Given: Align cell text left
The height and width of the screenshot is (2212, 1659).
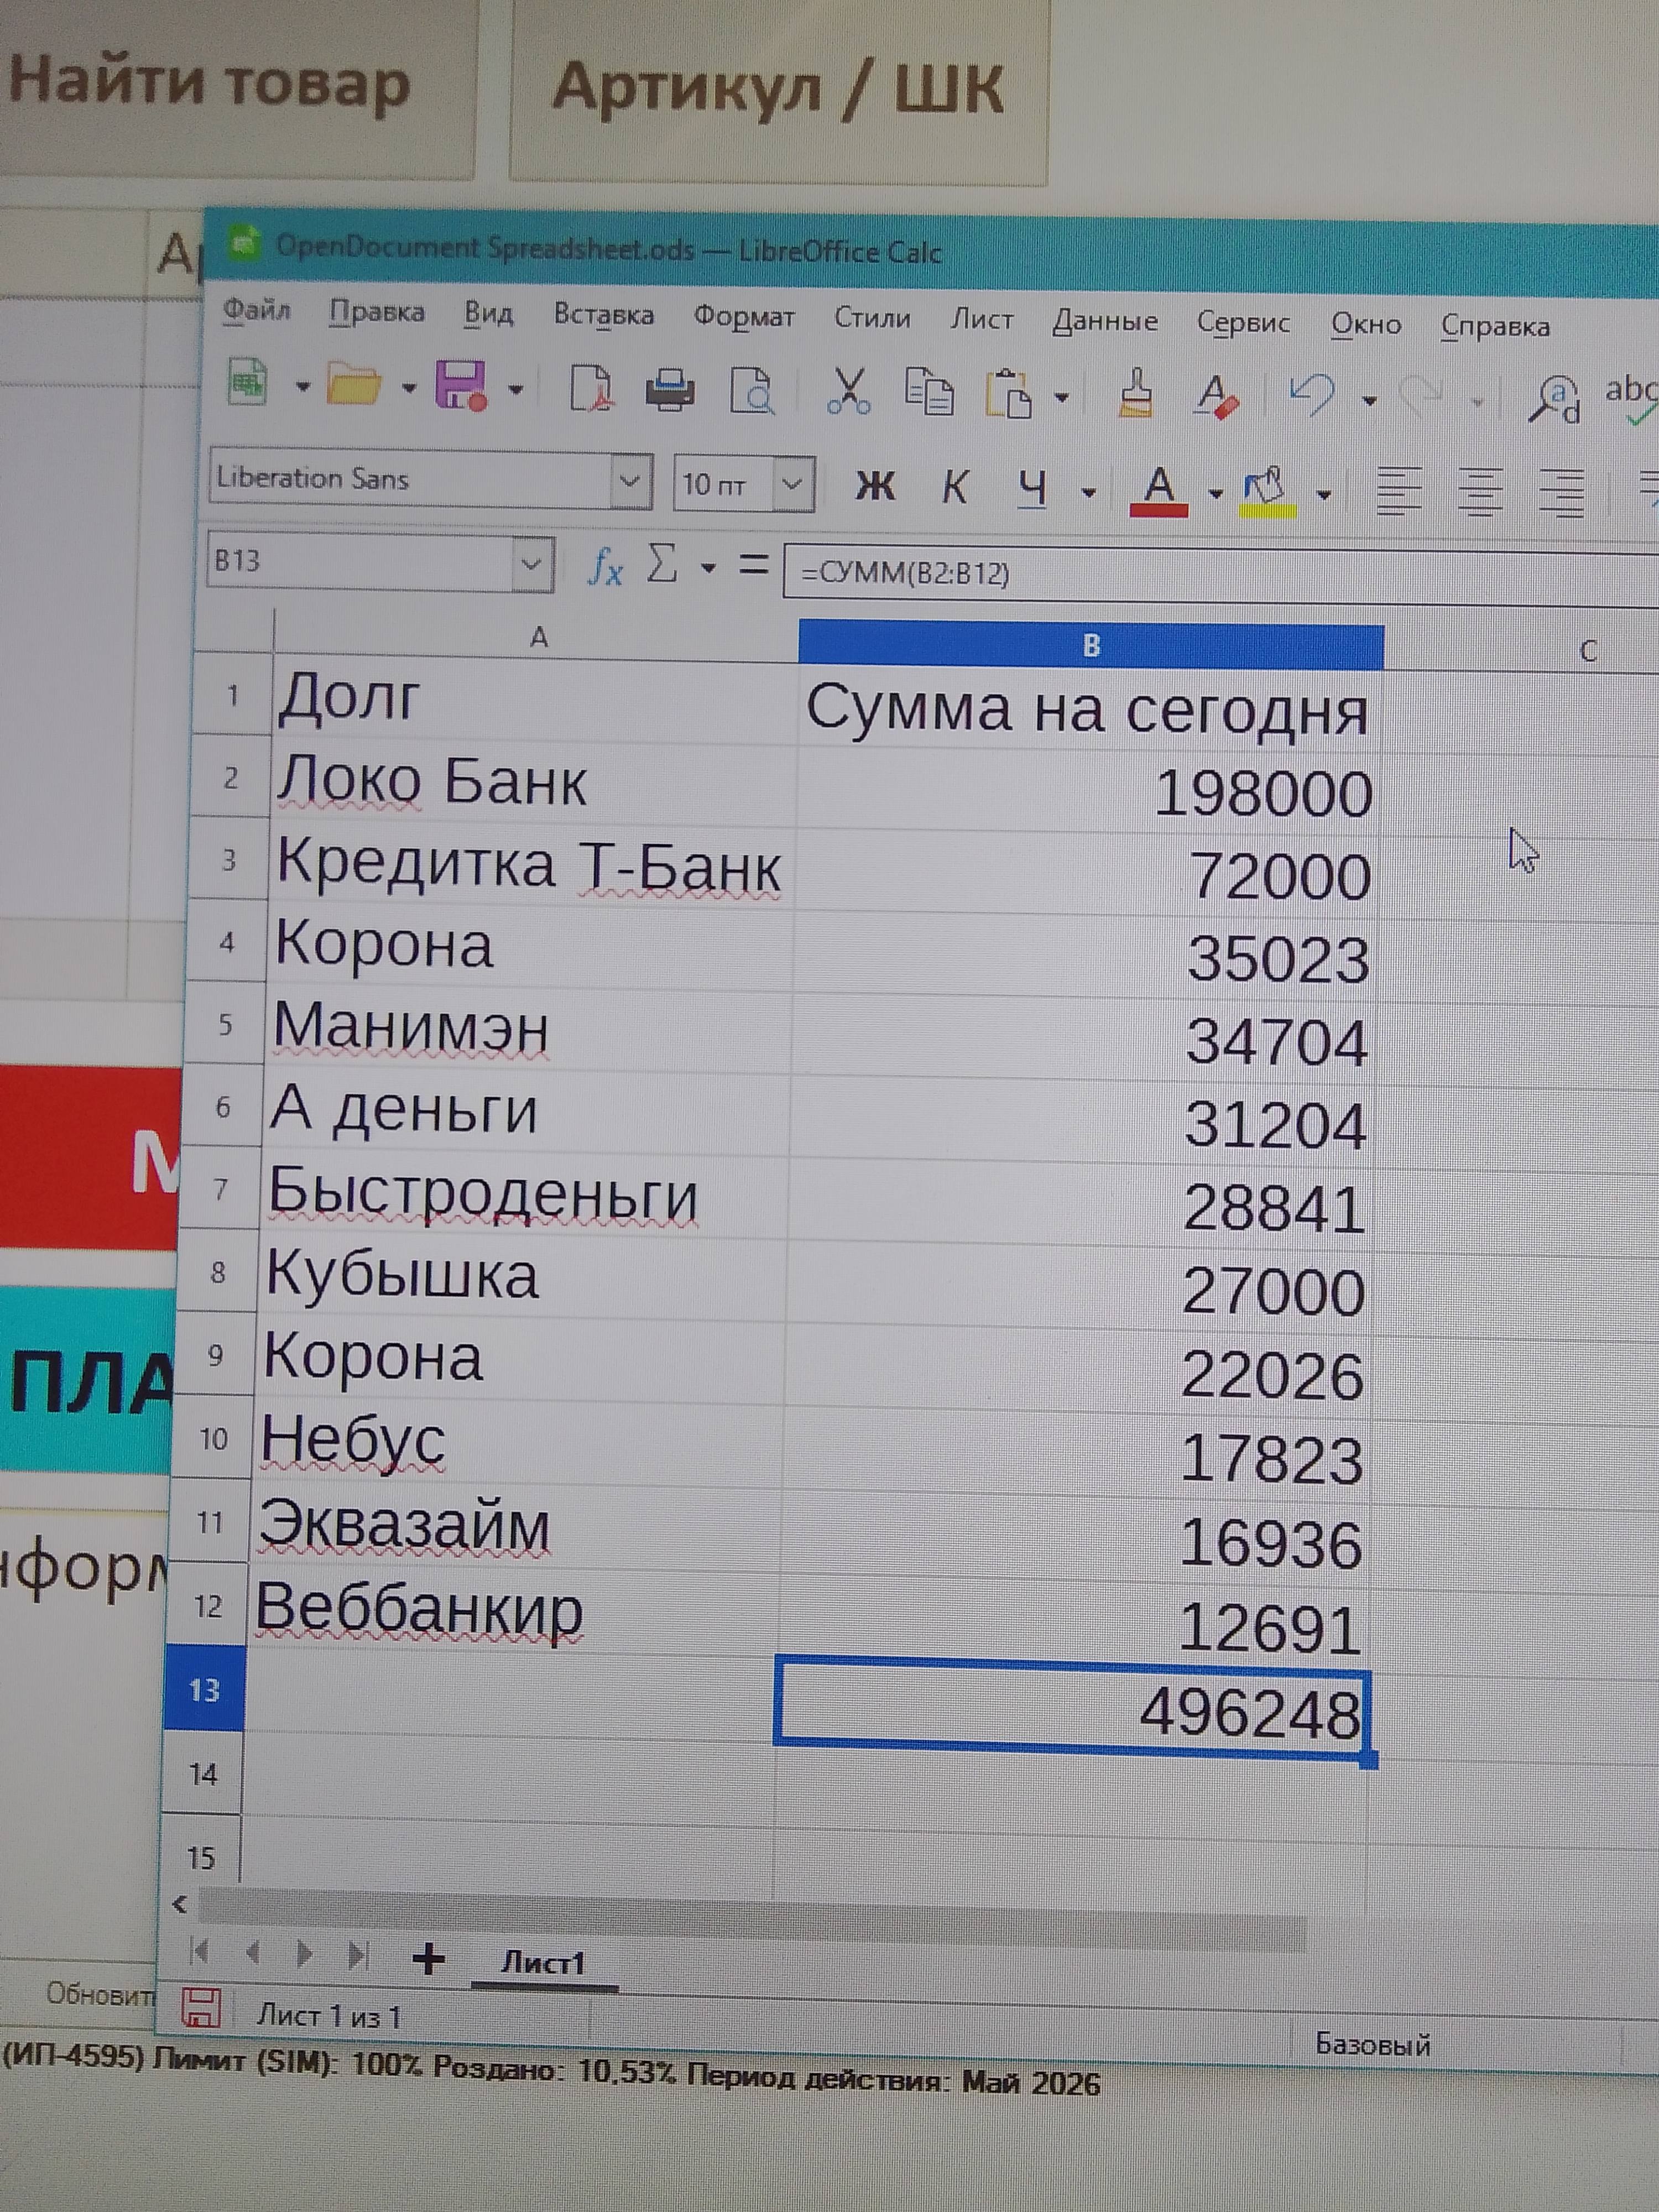Looking at the screenshot, I should click(x=1399, y=493).
